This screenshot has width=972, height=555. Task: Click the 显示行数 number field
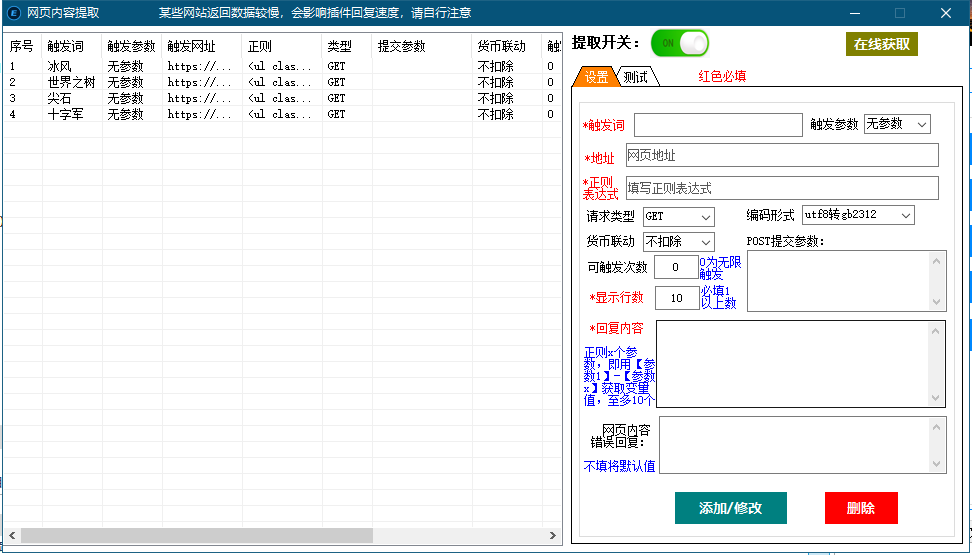click(x=676, y=298)
